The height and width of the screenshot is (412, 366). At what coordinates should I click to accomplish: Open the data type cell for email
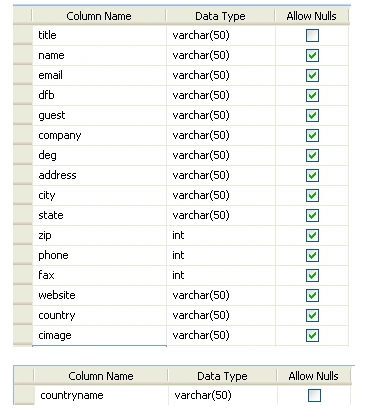click(x=221, y=75)
